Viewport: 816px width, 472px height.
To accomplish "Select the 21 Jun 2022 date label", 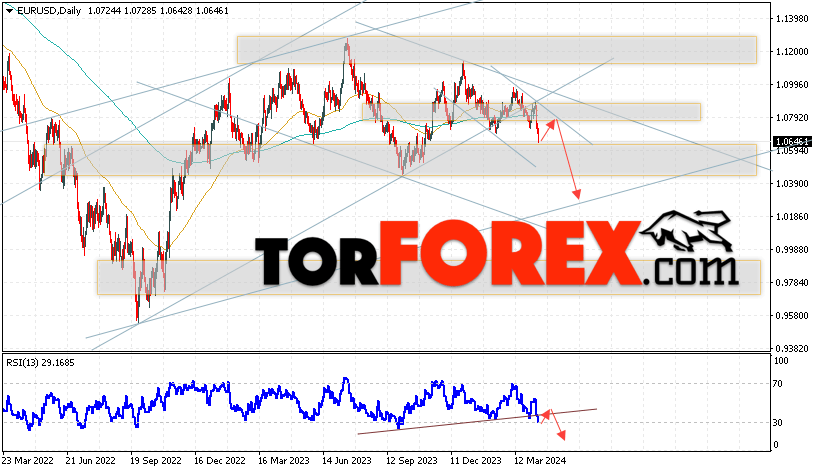I will [x=91, y=461].
